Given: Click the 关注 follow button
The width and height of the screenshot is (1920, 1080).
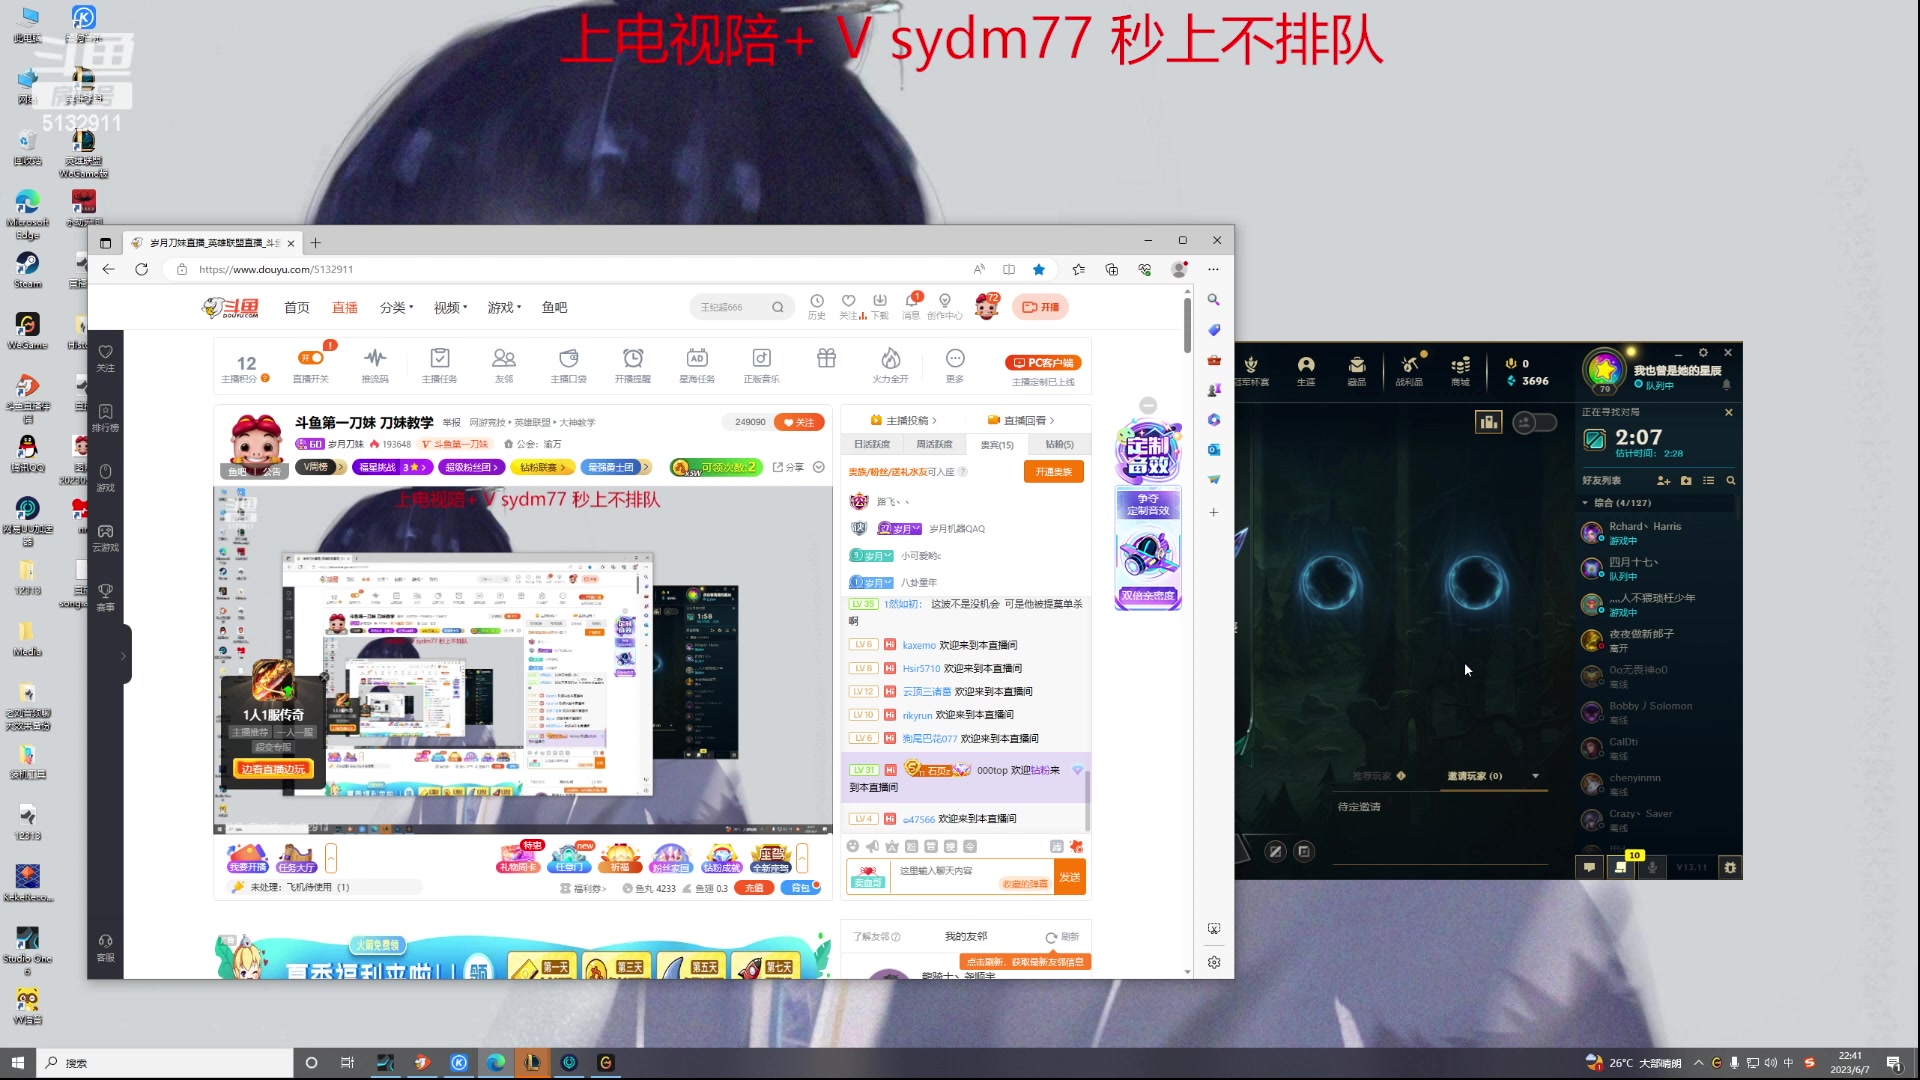Looking at the screenshot, I should coord(799,422).
